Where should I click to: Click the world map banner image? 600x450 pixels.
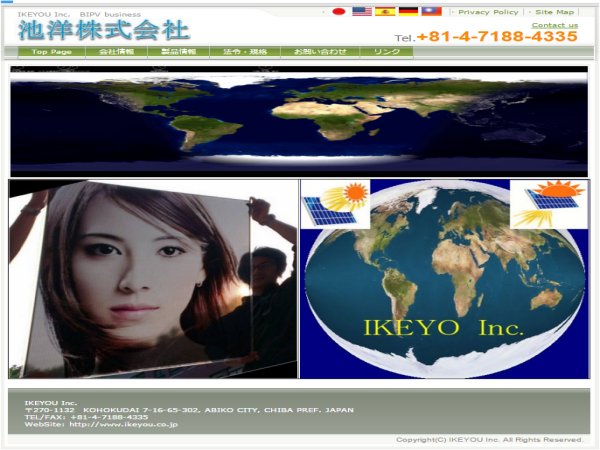click(298, 121)
